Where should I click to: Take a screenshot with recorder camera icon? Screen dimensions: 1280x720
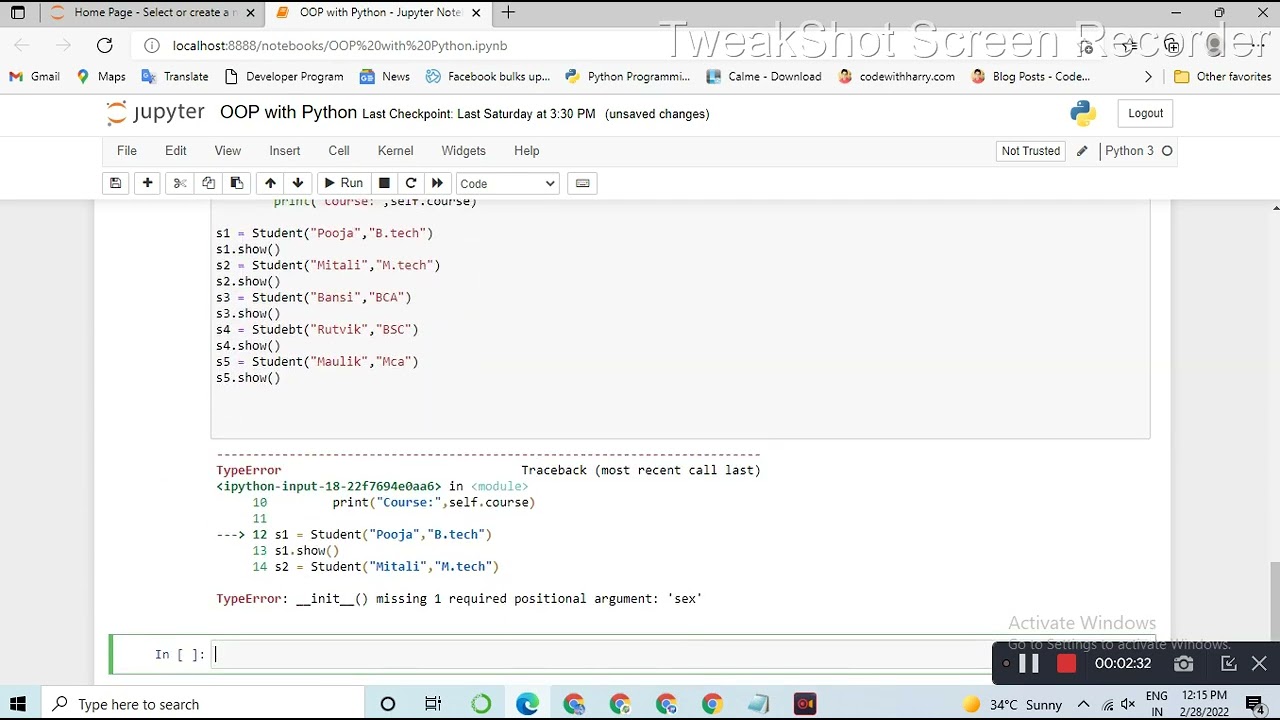(x=1184, y=664)
